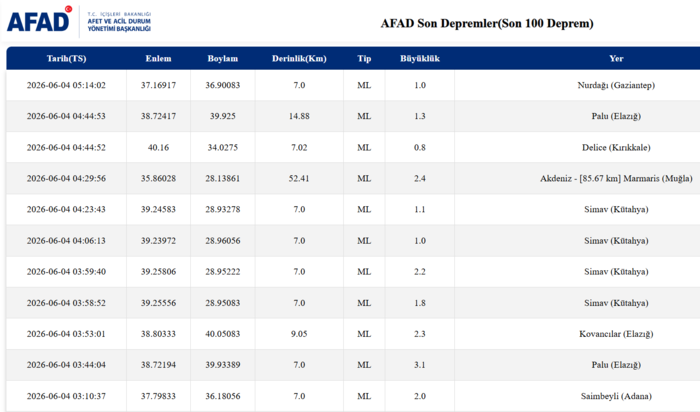Select date cell 2026-06-04 04:06:13
The height and width of the screenshot is (412, 700).
pos(66,241)
